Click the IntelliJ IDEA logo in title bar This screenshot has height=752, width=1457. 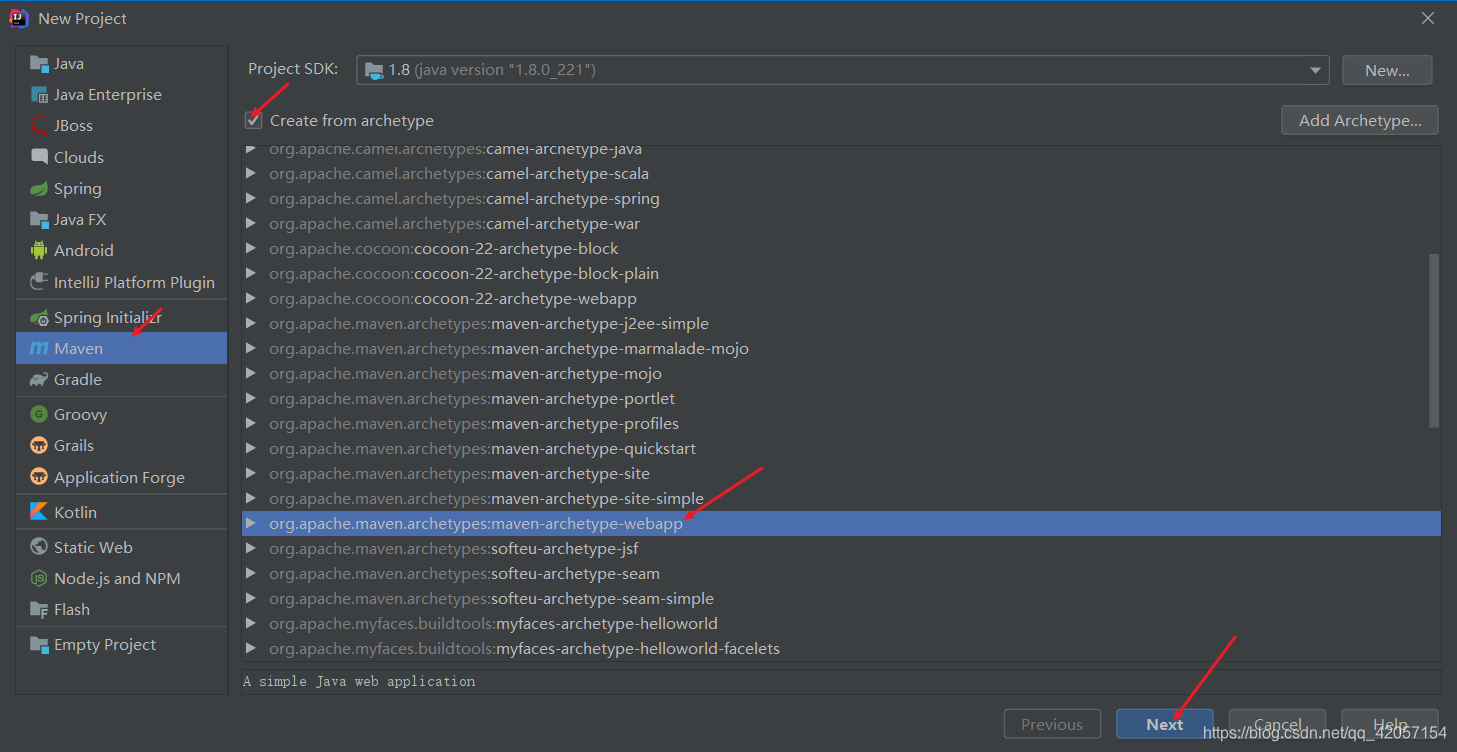coord(19,18)
